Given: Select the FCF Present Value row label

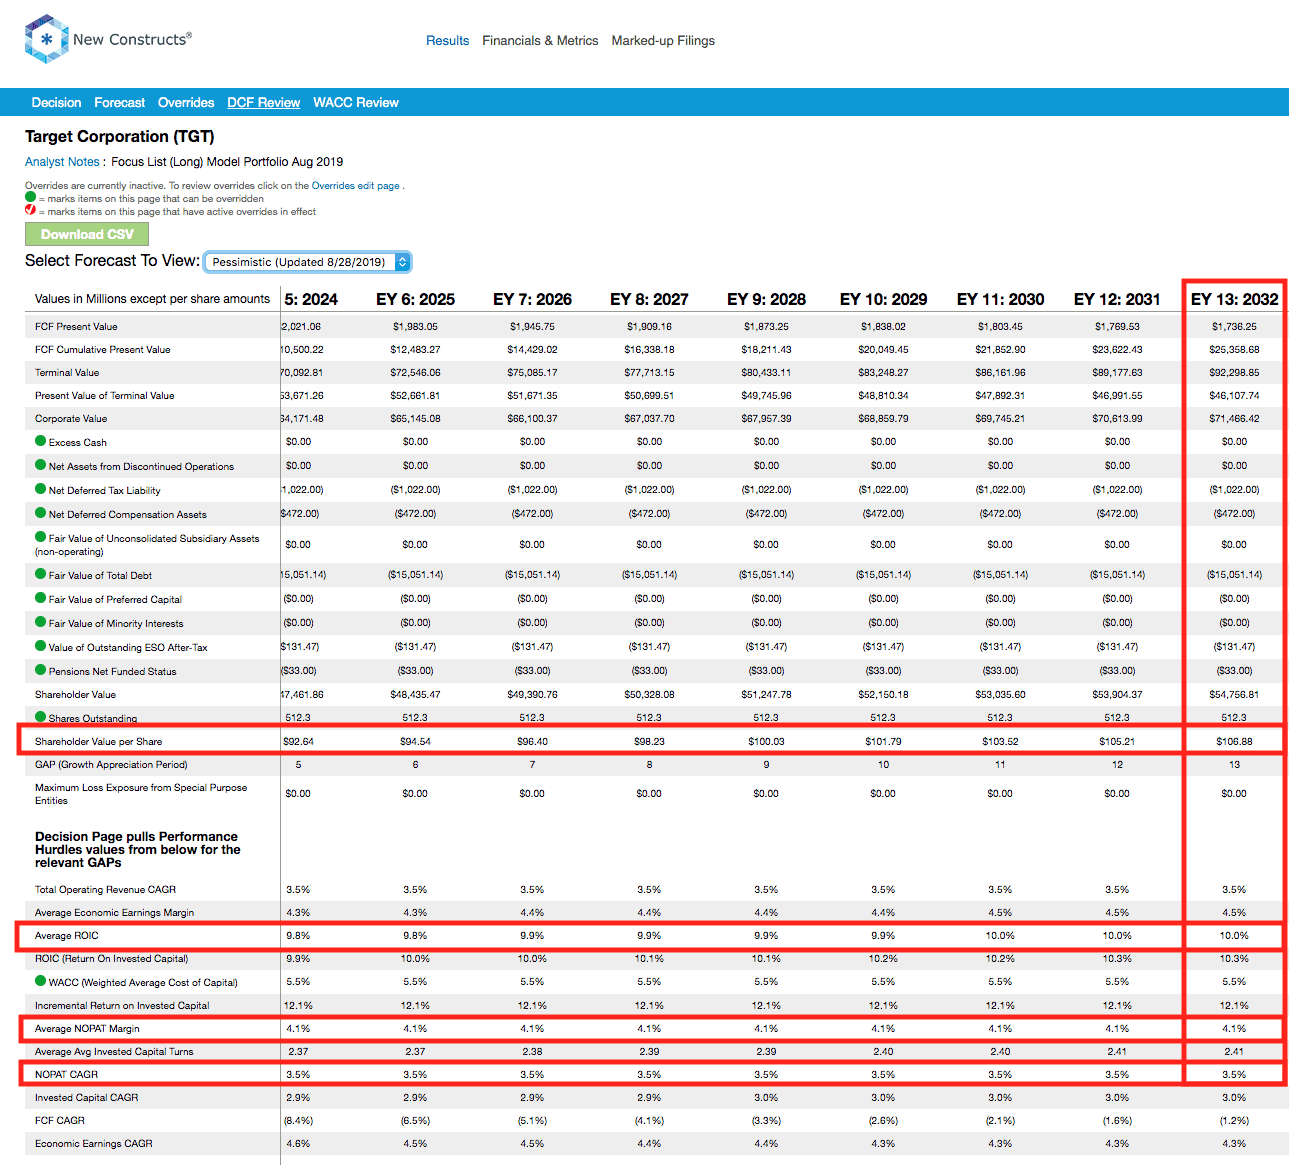Looking at the screenshot, I should click(76, 327).
